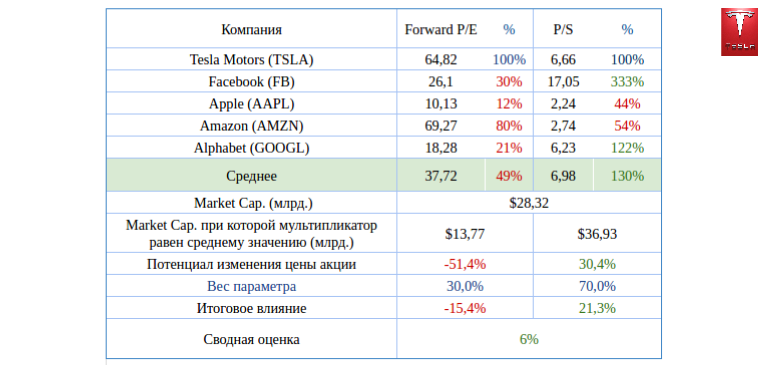Click the red -51,4% potential value
The width and height of the screenshot is (764, 365).
(x=465, y=265)
